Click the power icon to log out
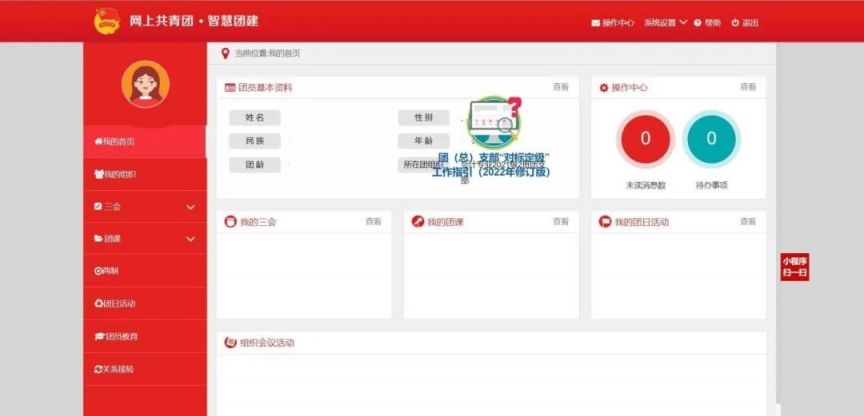The image size is (864, 416). pos(735,23)
